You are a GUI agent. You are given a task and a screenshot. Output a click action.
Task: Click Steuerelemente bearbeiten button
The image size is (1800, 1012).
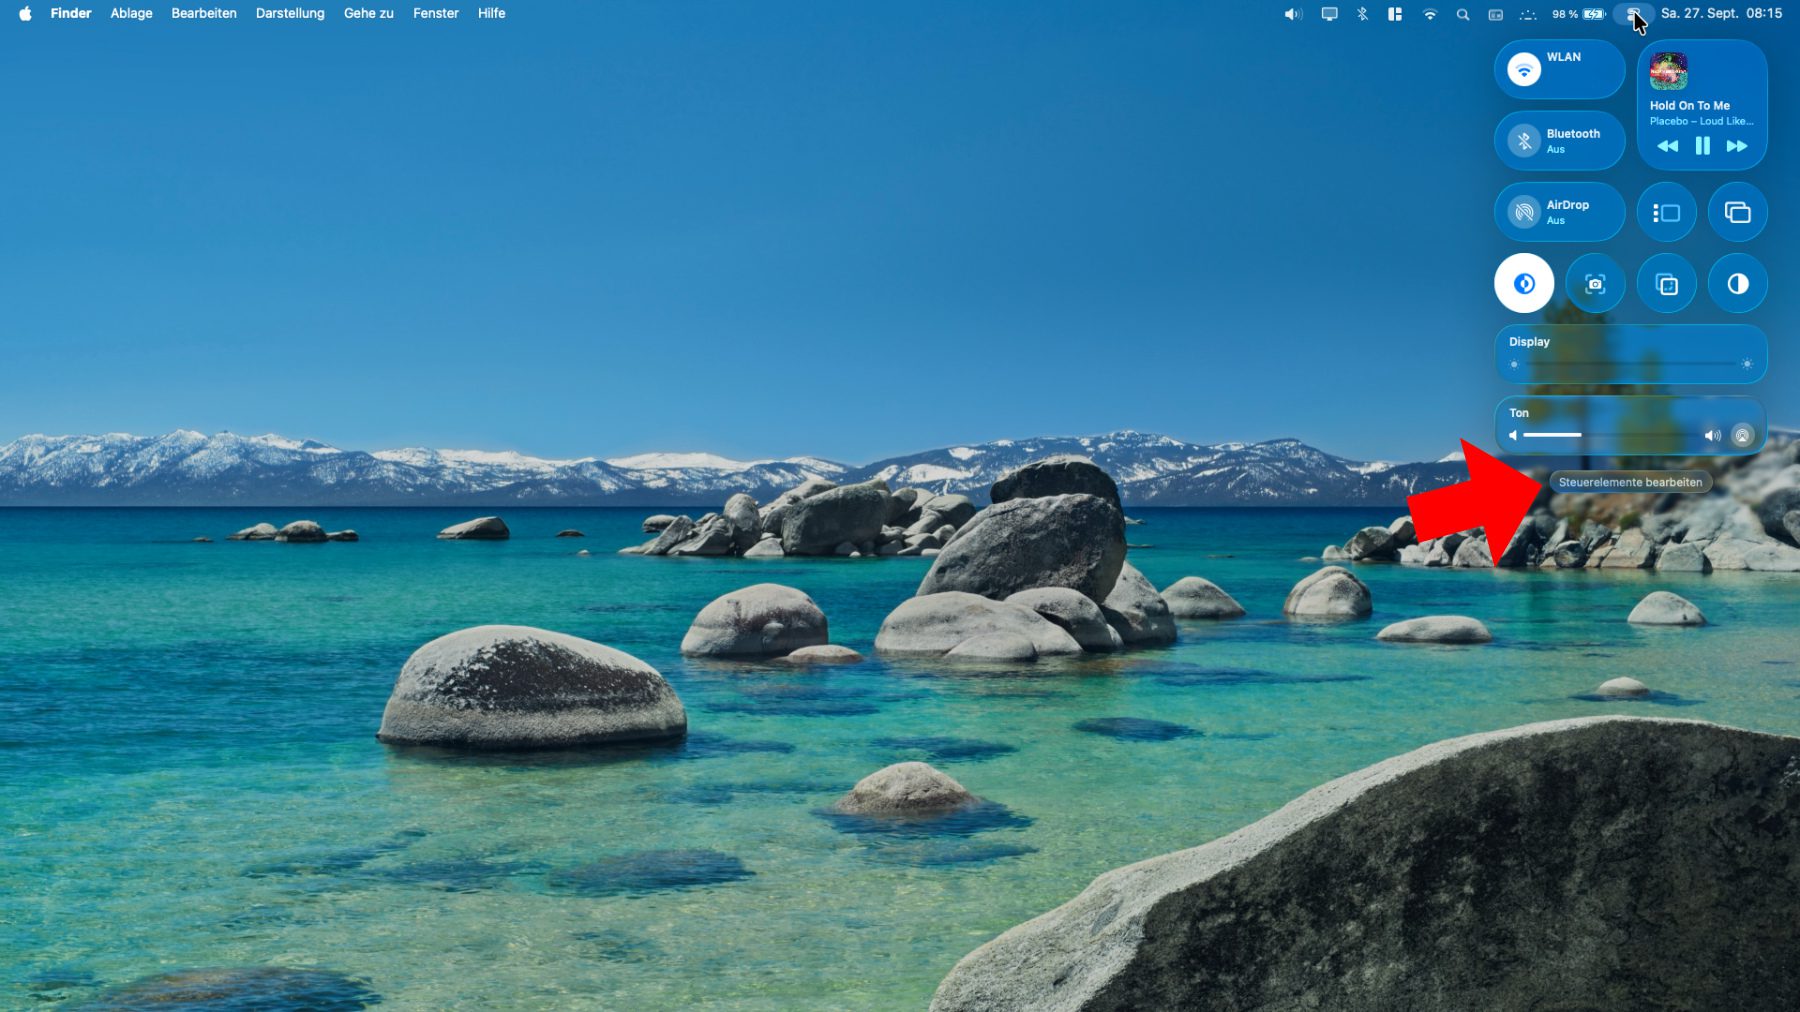pyautogui.click(x=1630, y=482)
